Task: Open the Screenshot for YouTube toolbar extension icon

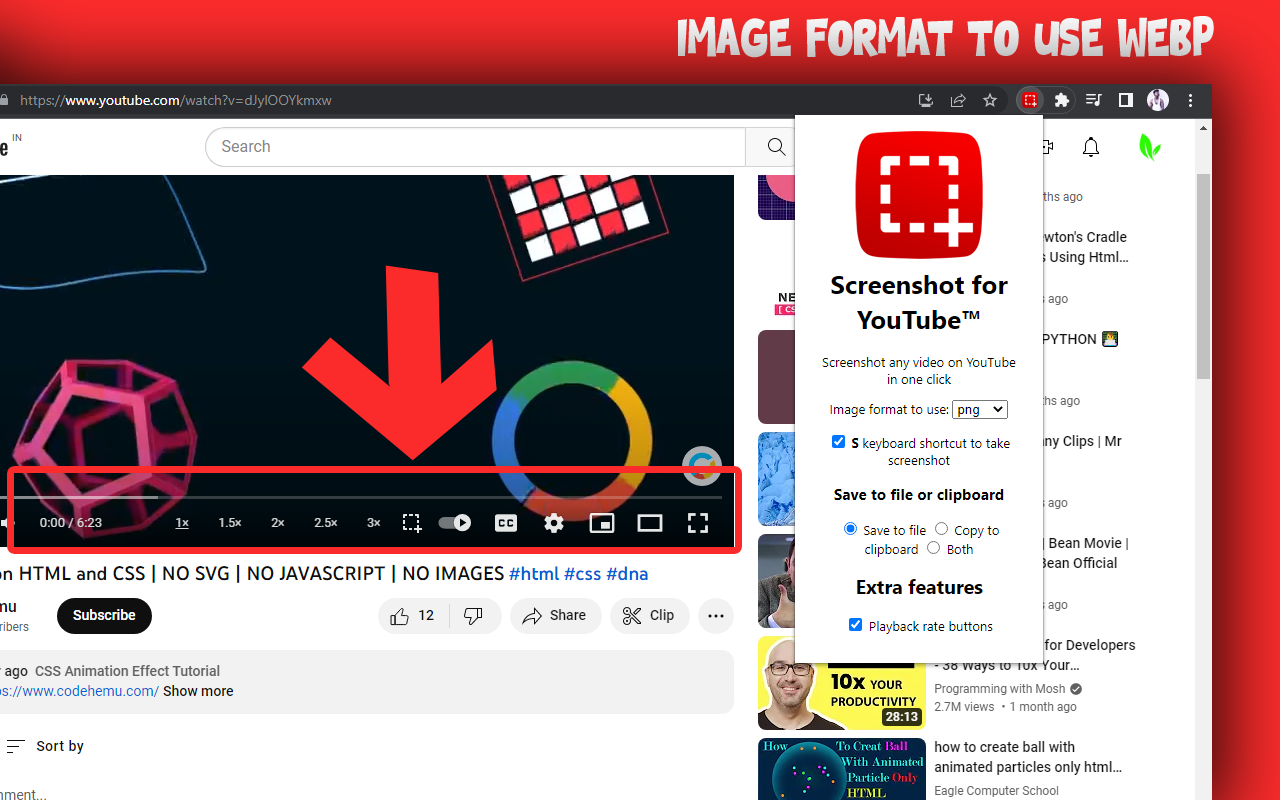Action: tap(1029, 100)
